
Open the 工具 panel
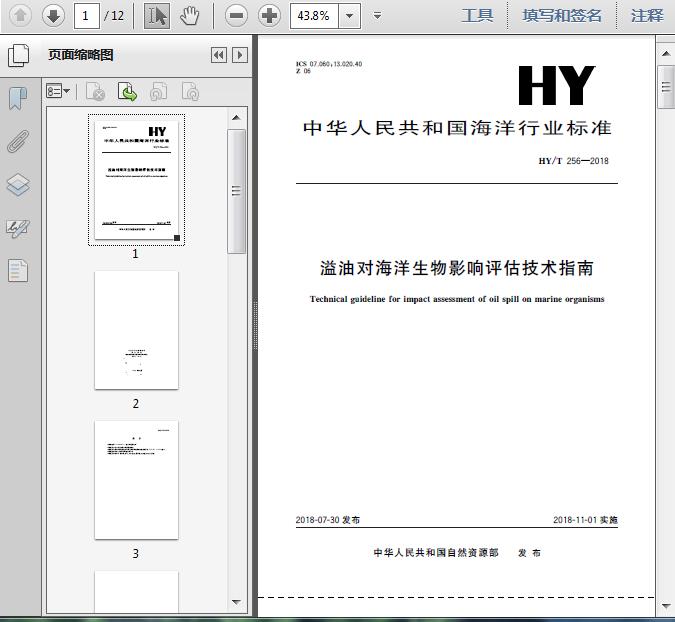(x=477, y=15)
